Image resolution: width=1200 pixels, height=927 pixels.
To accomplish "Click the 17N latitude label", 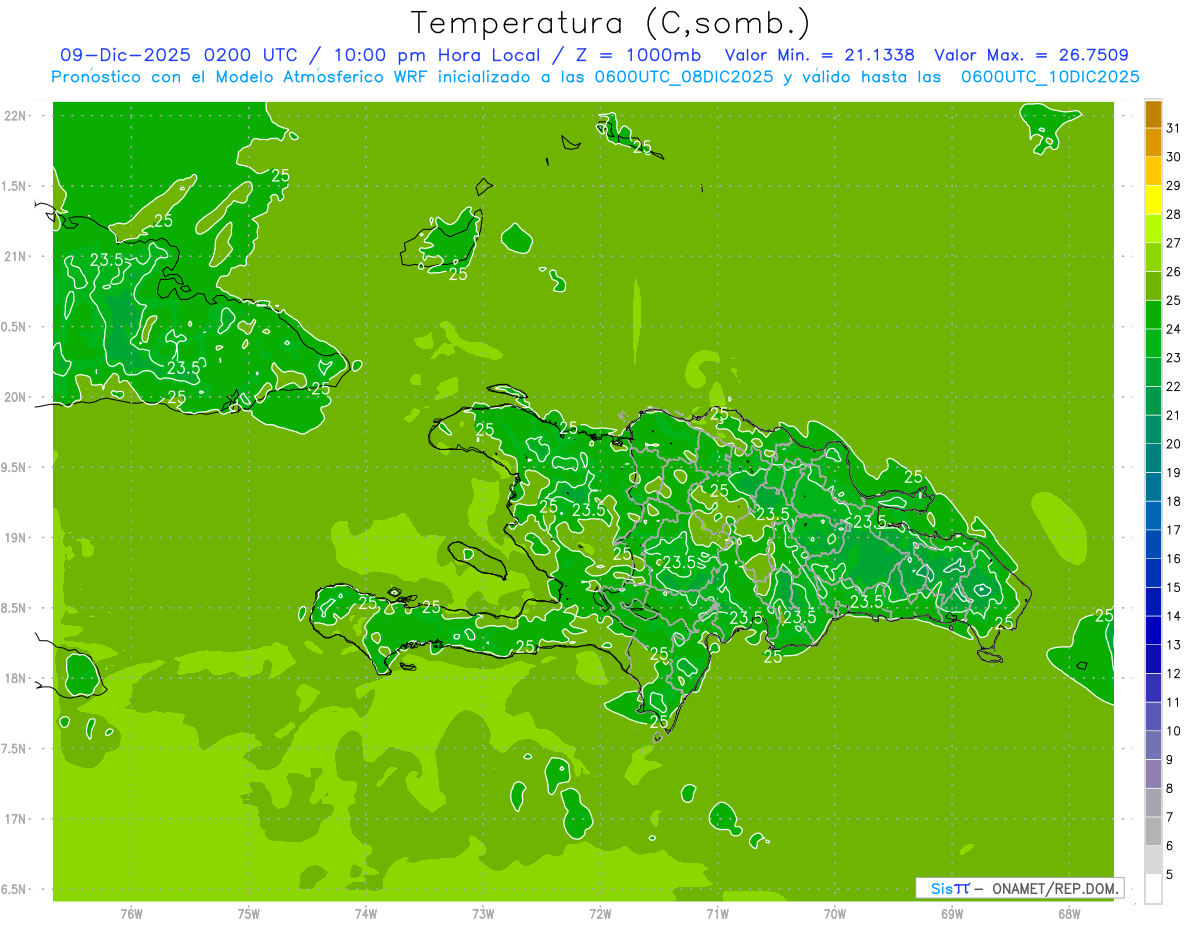I will coord(15,819).
